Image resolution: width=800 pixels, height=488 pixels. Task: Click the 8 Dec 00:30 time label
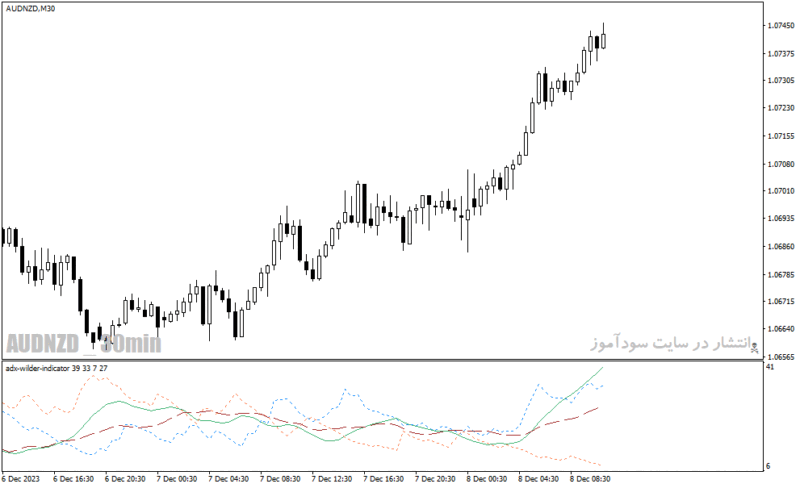[487, 479]
